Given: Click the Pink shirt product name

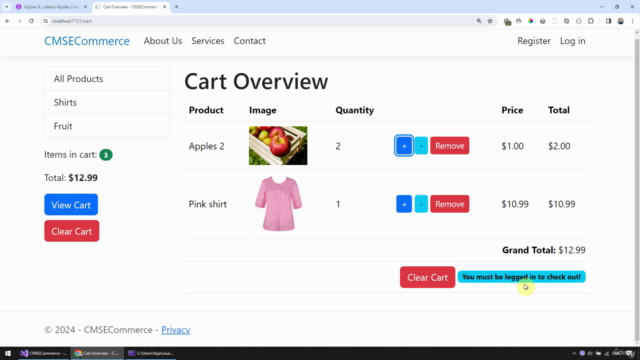Looking at the screenshot, I should [x=208, y=204].
